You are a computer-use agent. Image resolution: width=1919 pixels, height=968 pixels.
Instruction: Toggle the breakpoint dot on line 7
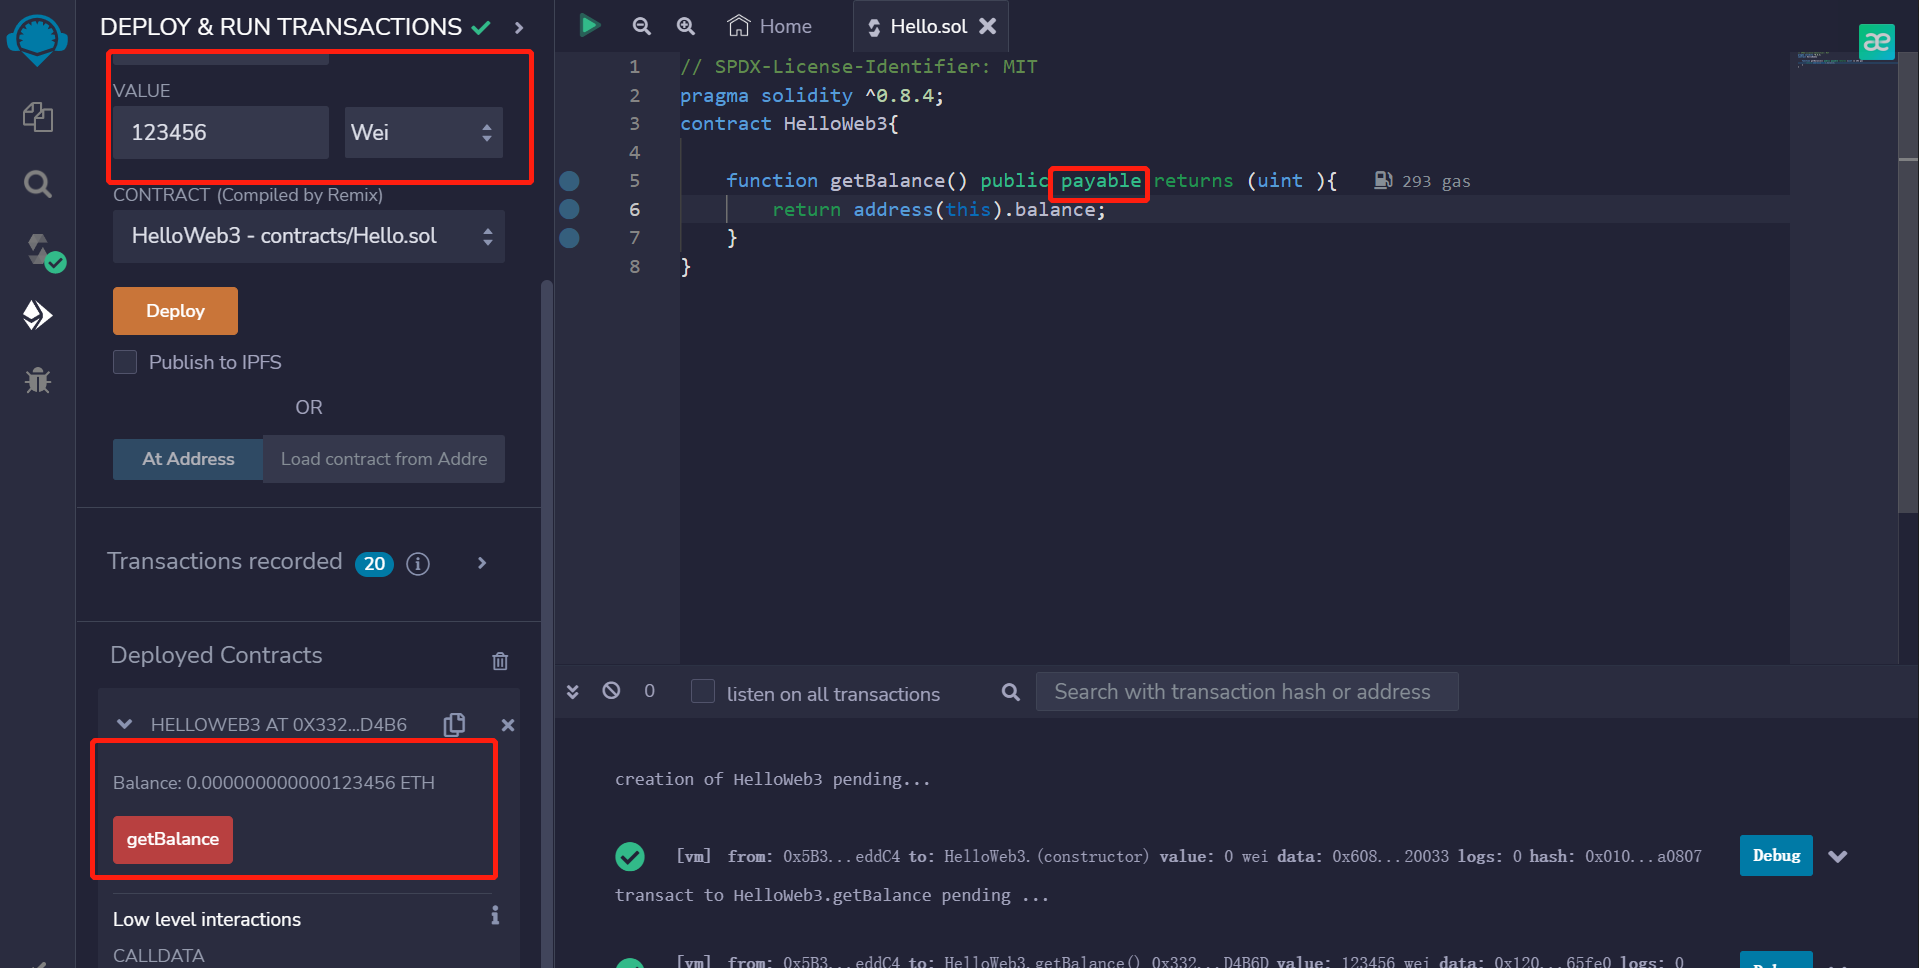569,238
